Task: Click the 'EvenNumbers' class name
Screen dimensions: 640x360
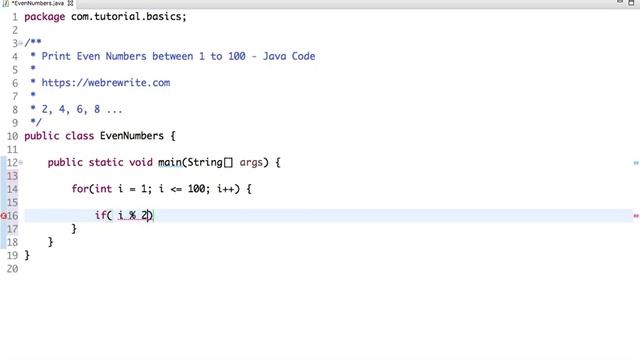Action: click(x=132, y=136)
